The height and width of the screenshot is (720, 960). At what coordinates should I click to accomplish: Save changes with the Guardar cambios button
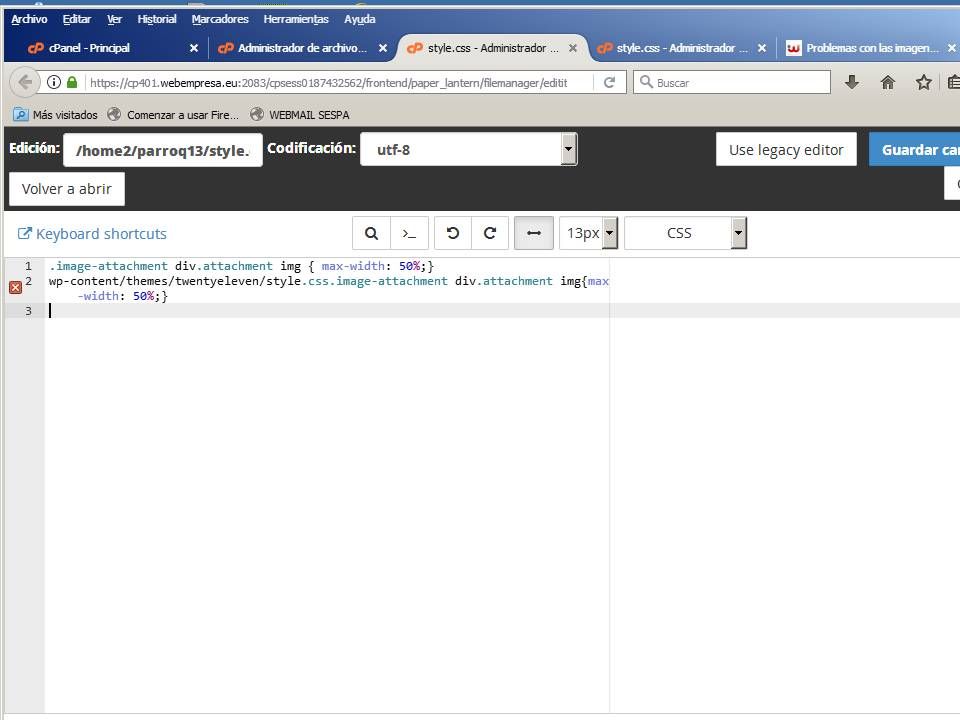[x=915, y=149]
